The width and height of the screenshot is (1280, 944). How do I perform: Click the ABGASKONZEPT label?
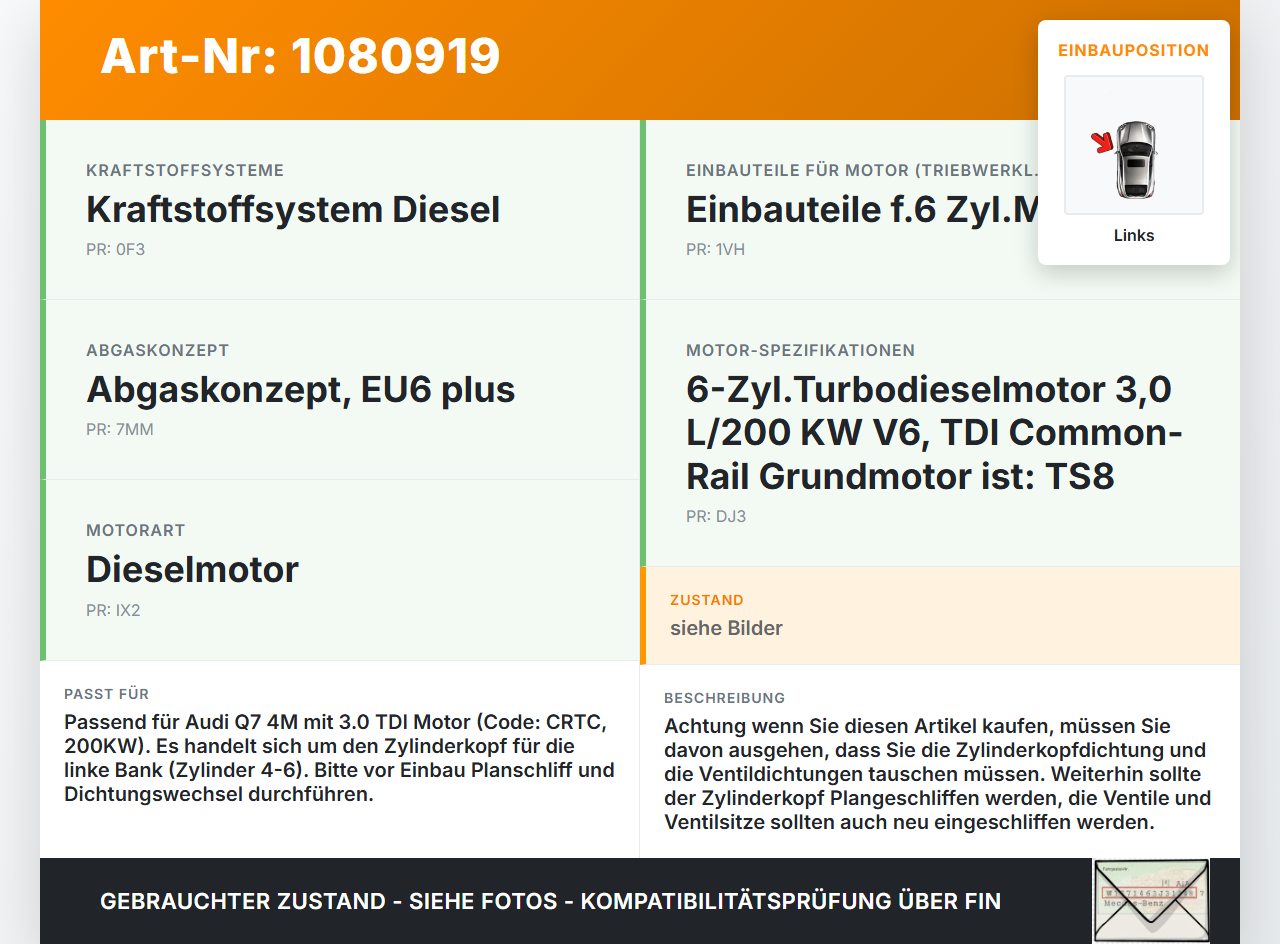(x=158, y=351)
